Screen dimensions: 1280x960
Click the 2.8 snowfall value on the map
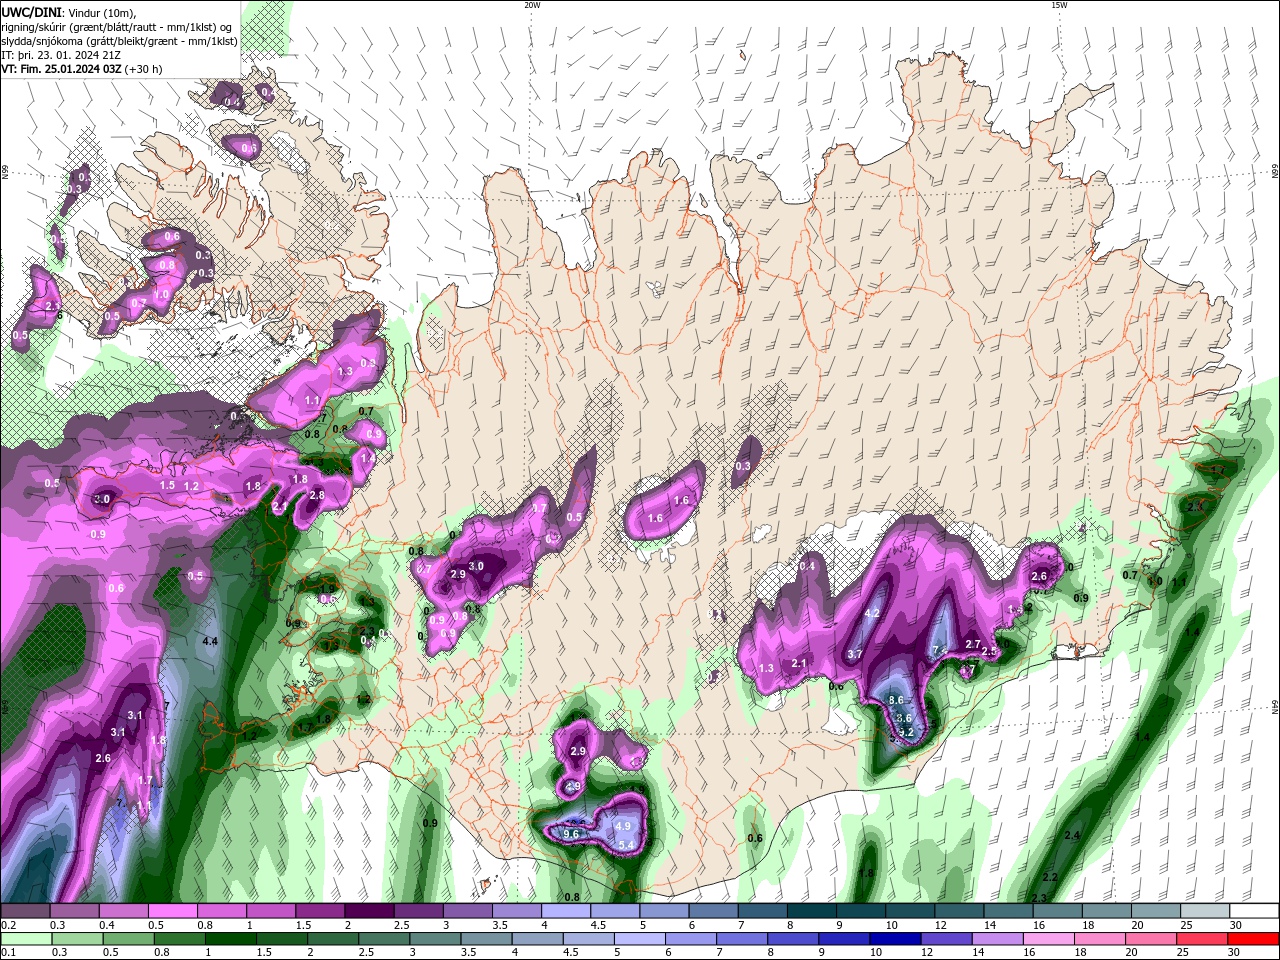[x=317, y=495]
